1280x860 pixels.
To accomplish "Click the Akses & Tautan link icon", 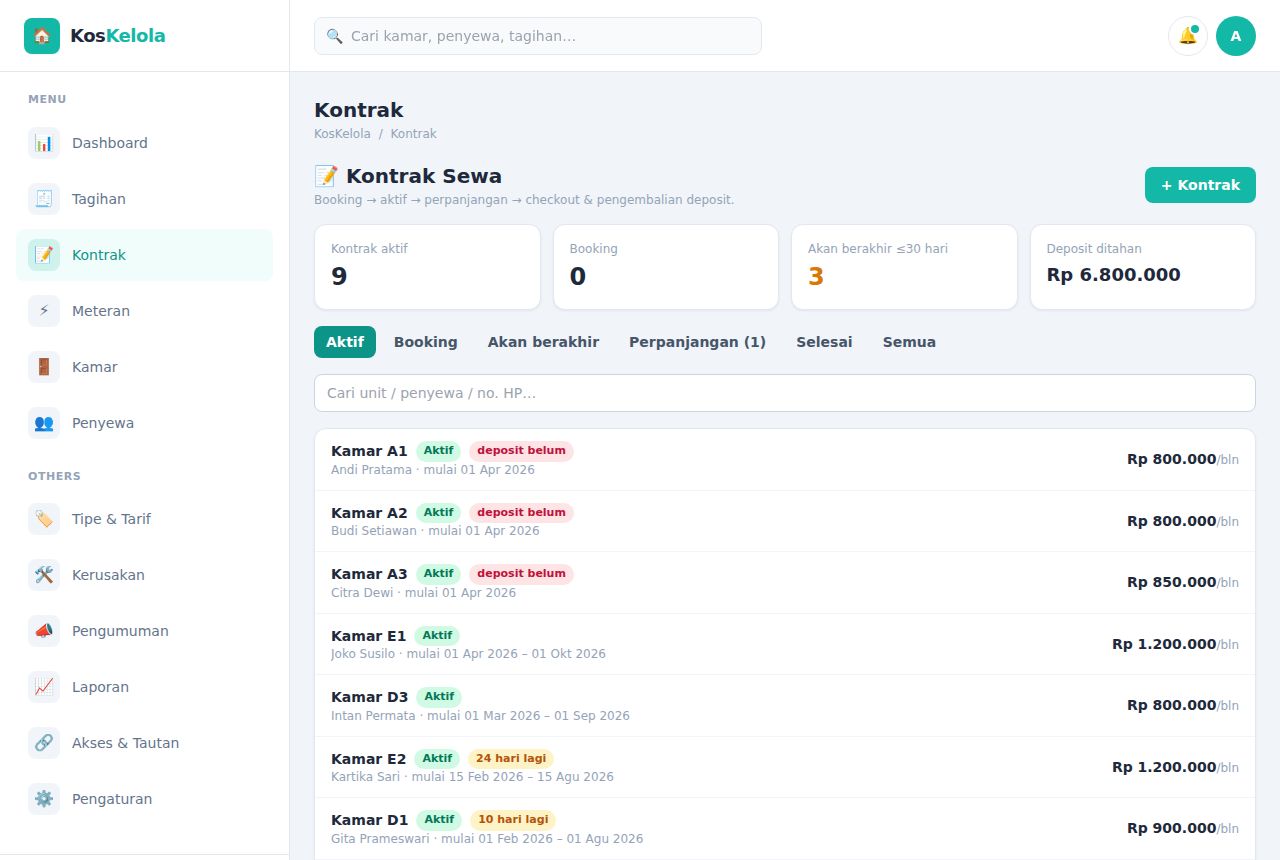I will coord(44,743).
